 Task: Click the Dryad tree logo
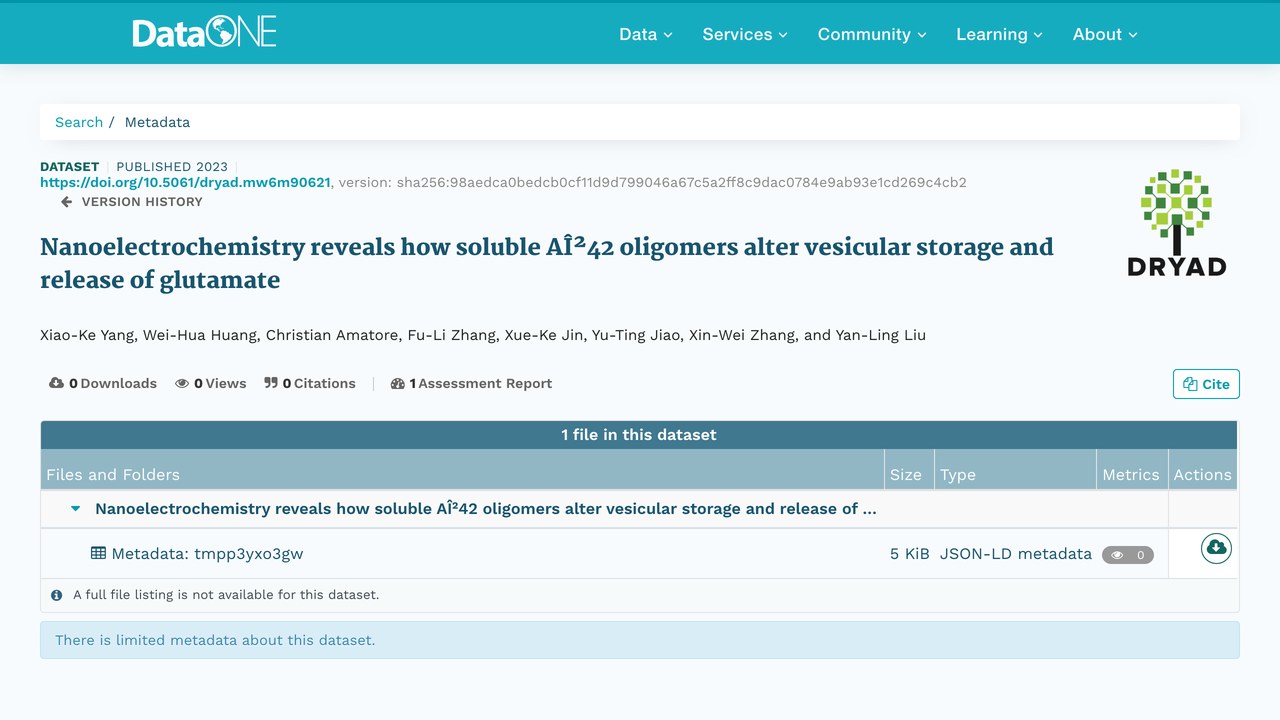pos(1176,222)
